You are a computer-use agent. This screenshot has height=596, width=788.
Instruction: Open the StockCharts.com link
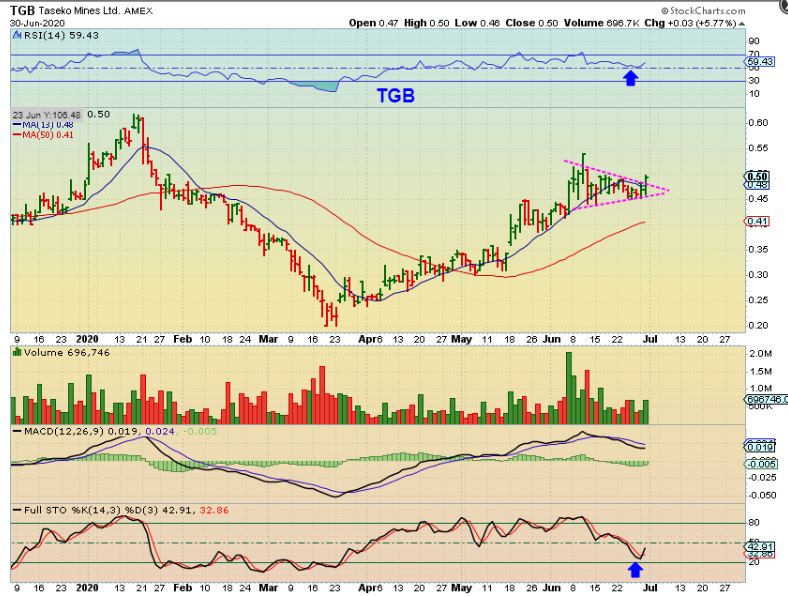point(703,10)
